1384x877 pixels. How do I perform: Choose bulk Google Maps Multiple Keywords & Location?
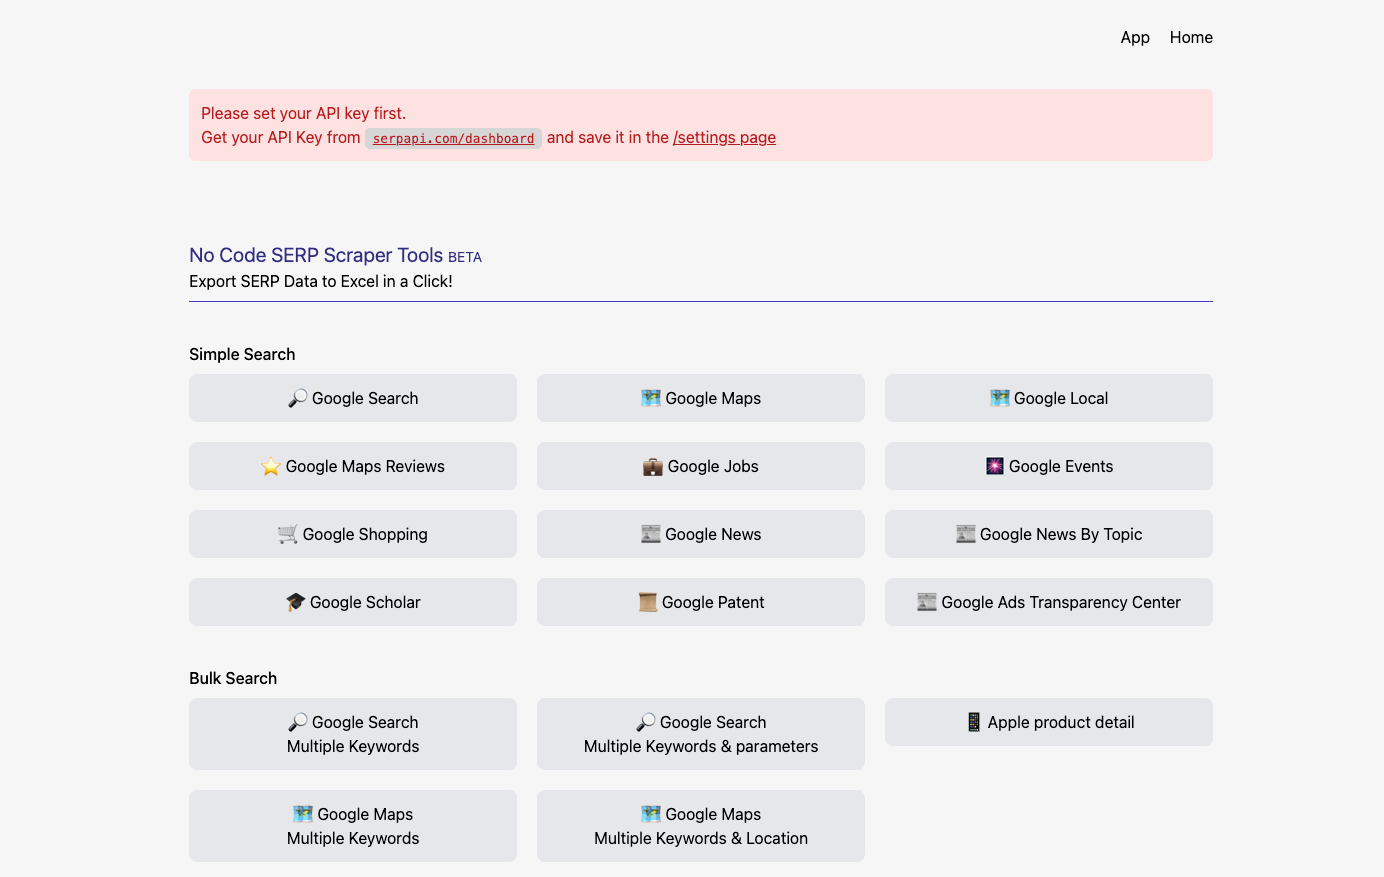coord(701,826)
